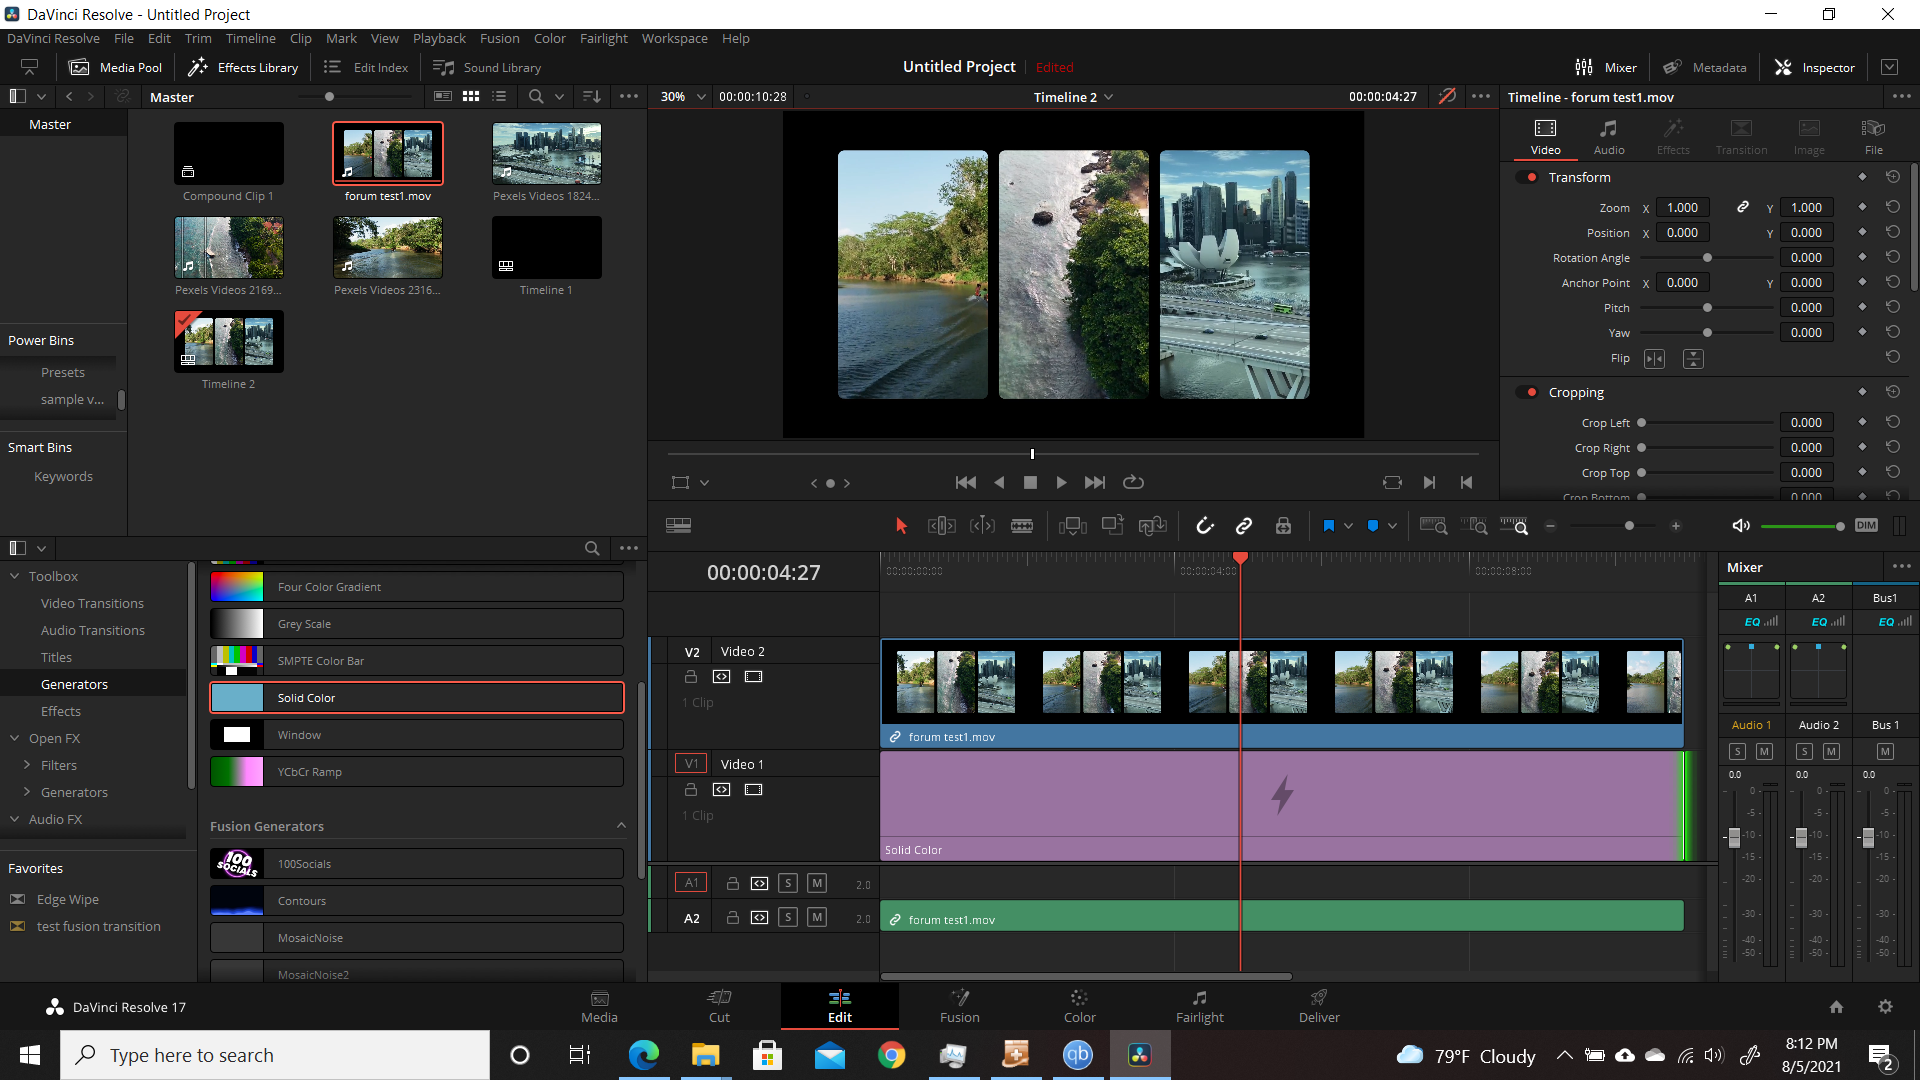This screenshot has height=1080, width=1920.
Task: Collapse the Open FX tree
Action: pos(15,738)
